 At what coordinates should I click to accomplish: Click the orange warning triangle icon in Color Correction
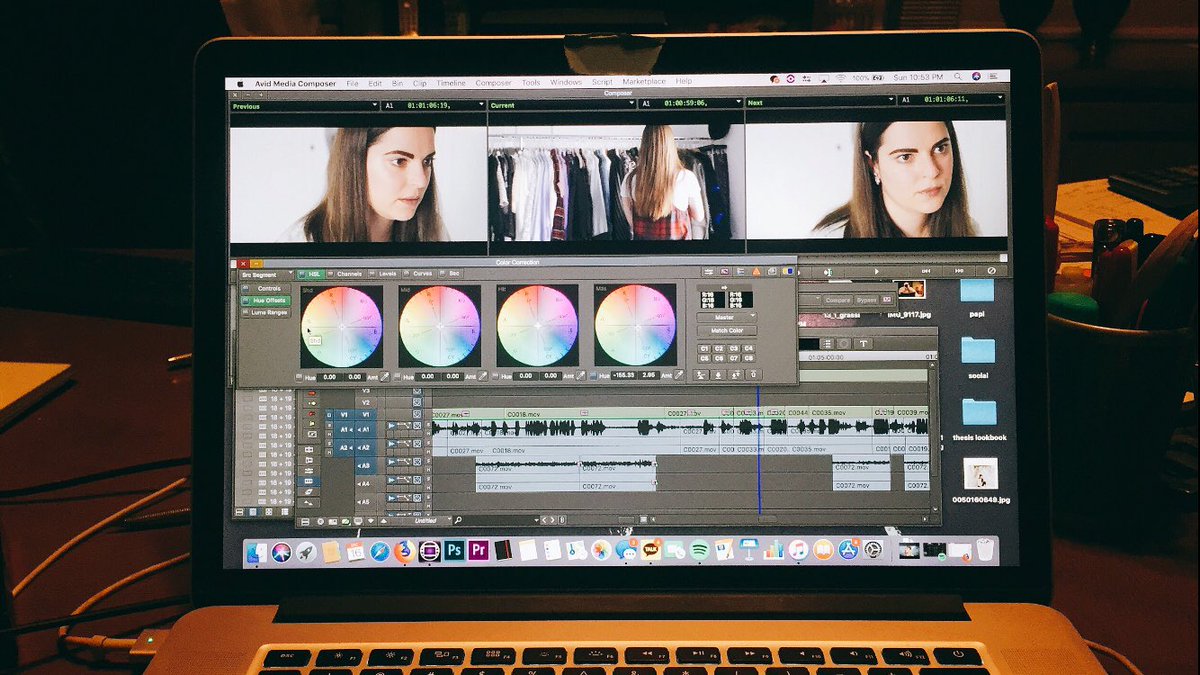pos(757,272)
